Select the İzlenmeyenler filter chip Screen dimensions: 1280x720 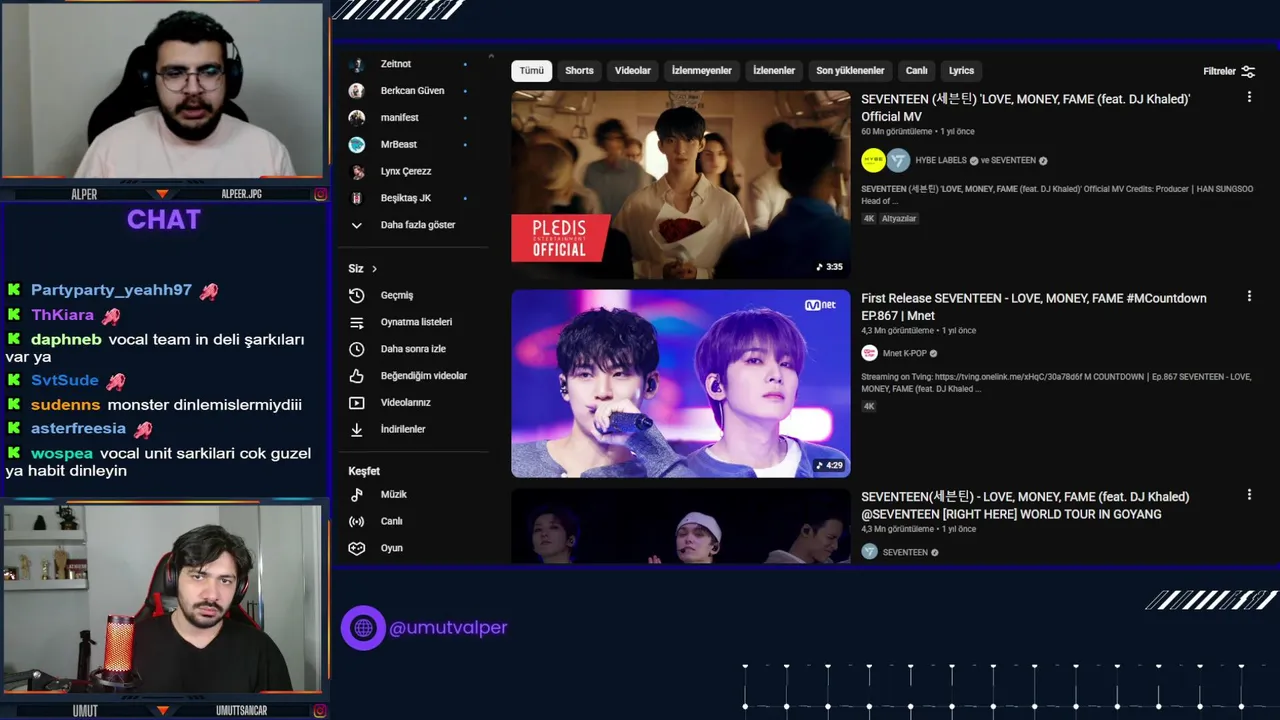pos(701,71)
